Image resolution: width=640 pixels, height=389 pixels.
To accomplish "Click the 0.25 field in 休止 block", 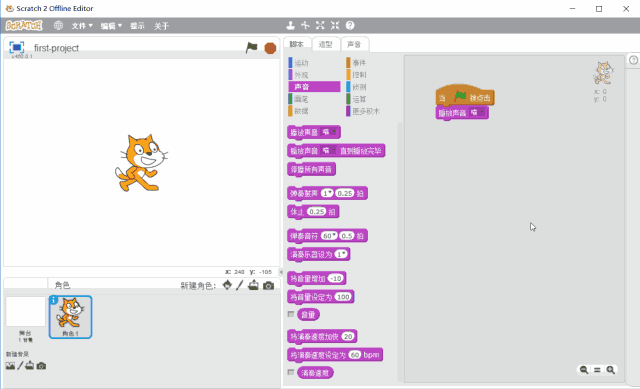I will (x=317, y=211).
